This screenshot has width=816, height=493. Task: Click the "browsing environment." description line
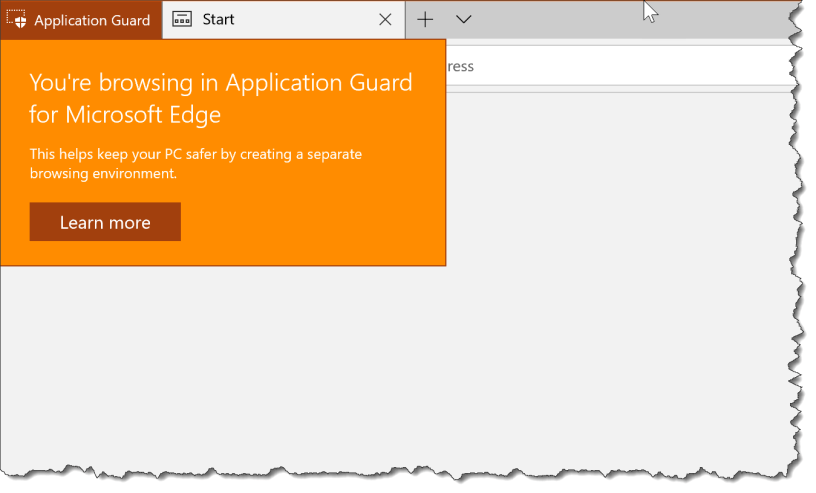coord(102,173)
